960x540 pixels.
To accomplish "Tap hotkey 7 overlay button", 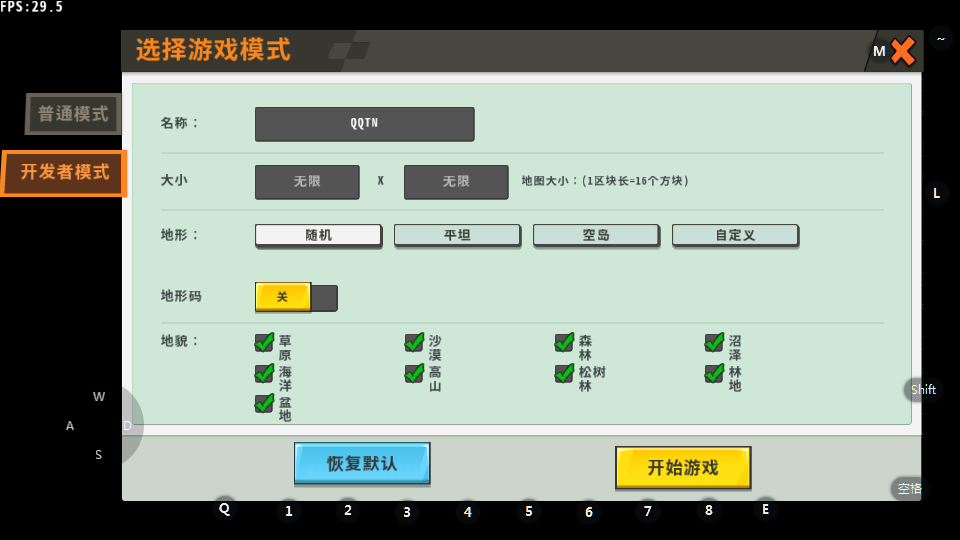I will (648, 511).
